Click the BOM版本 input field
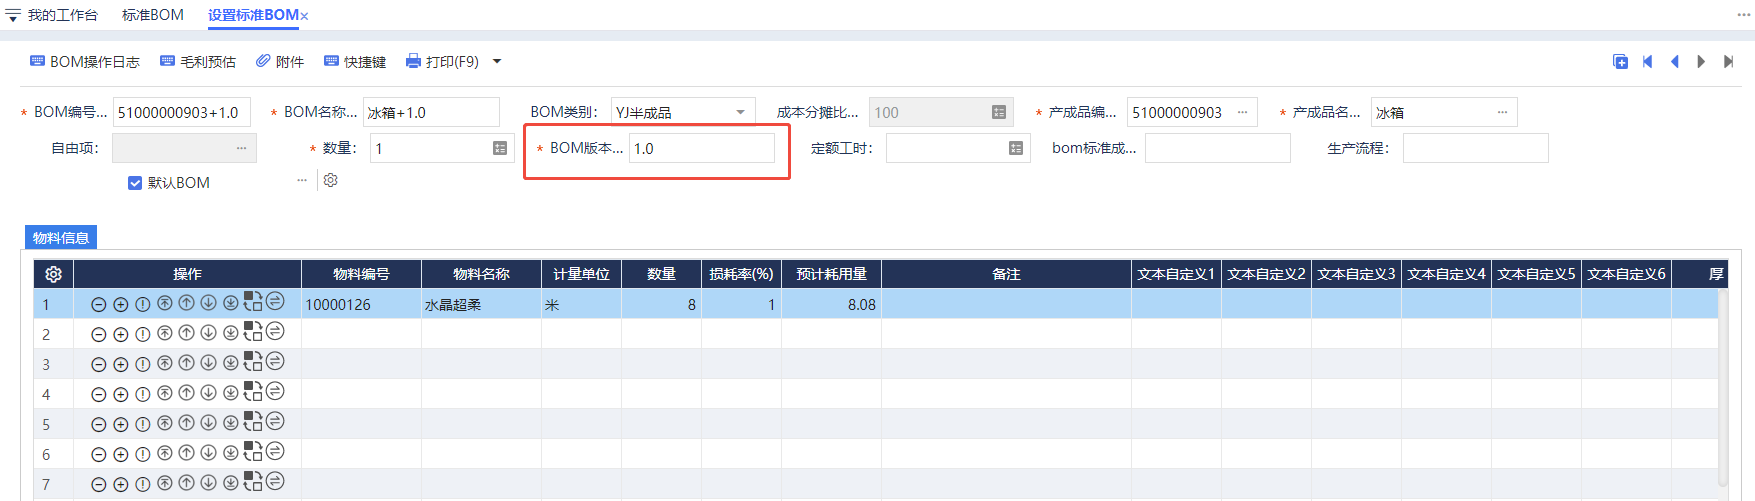The image size is (1755, 501). [701, 149]
